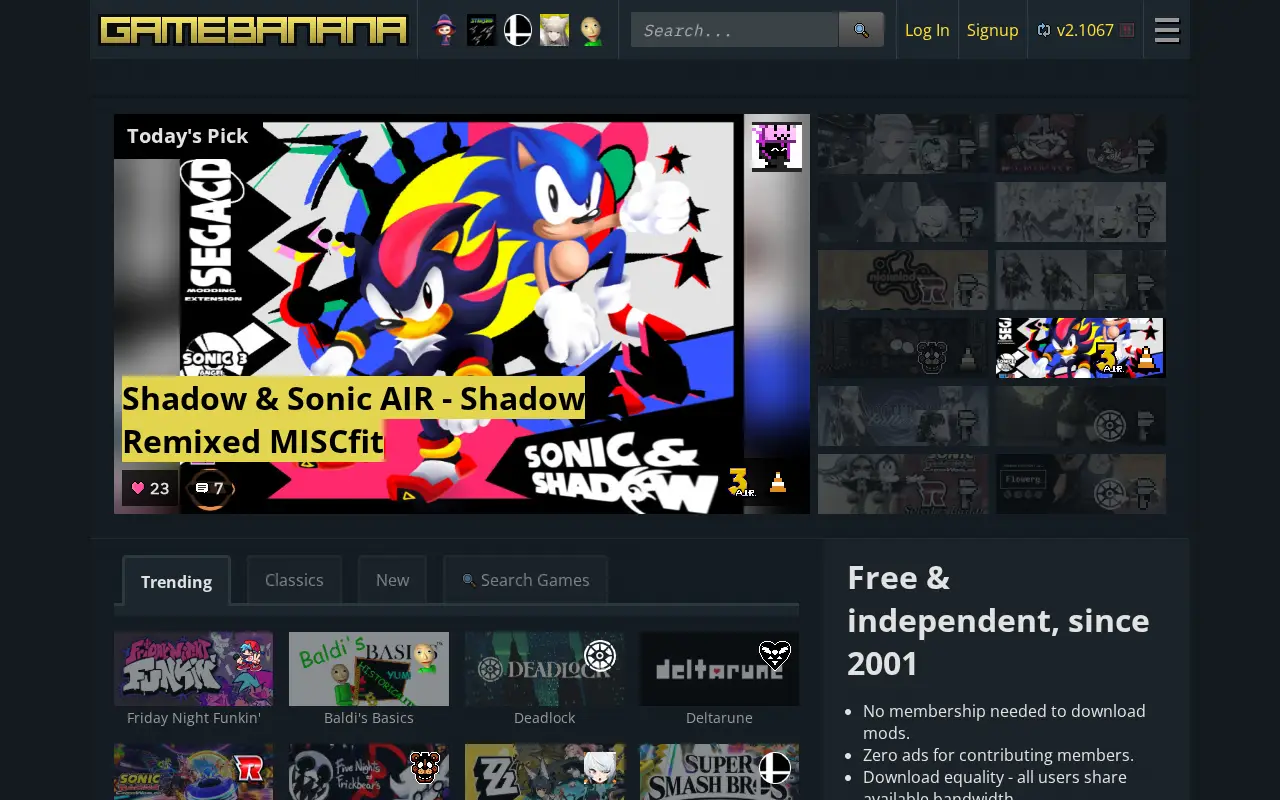Select the dimmed Nickelodeon splat preview thumbnail
Viewport: 1280px width, 800px height.
[903, 280]
